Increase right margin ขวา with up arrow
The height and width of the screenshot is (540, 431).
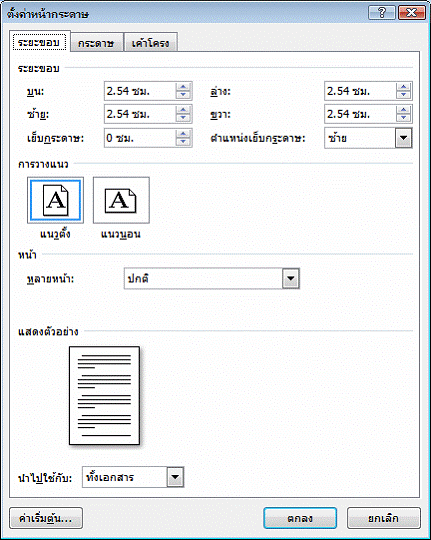[x=403, y=110]
